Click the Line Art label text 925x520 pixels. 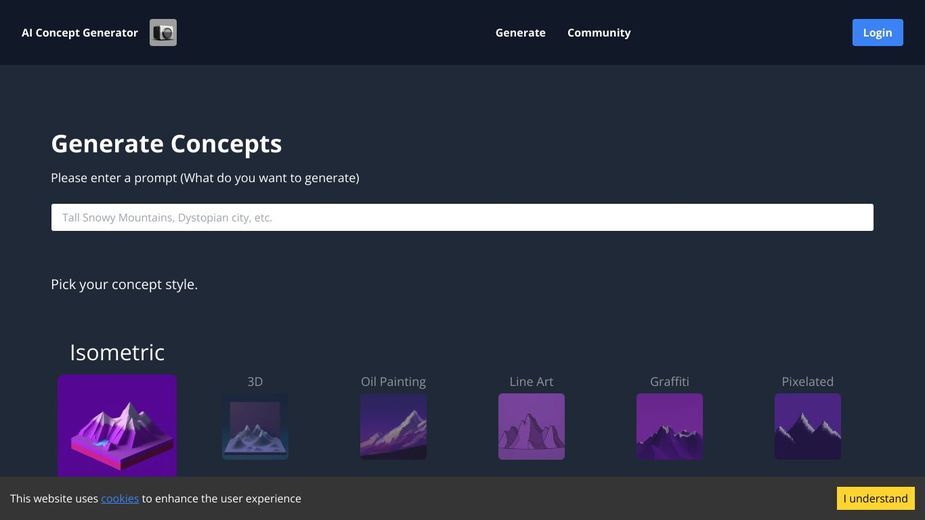(531, 381)
